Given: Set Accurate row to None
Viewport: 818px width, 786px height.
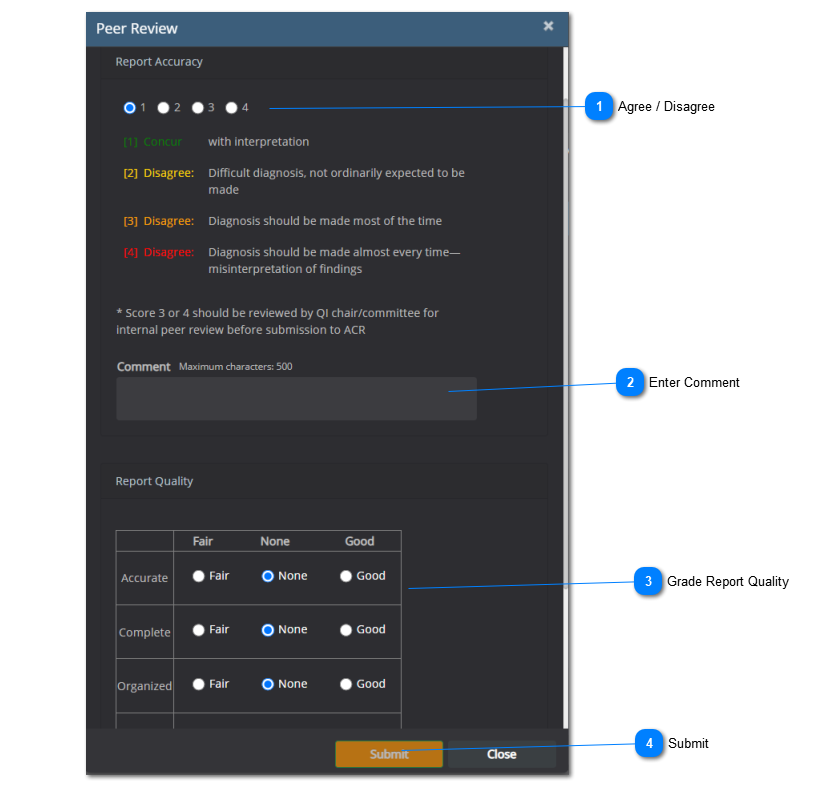Looking at the screenshot, I should (x=268, y=576).
